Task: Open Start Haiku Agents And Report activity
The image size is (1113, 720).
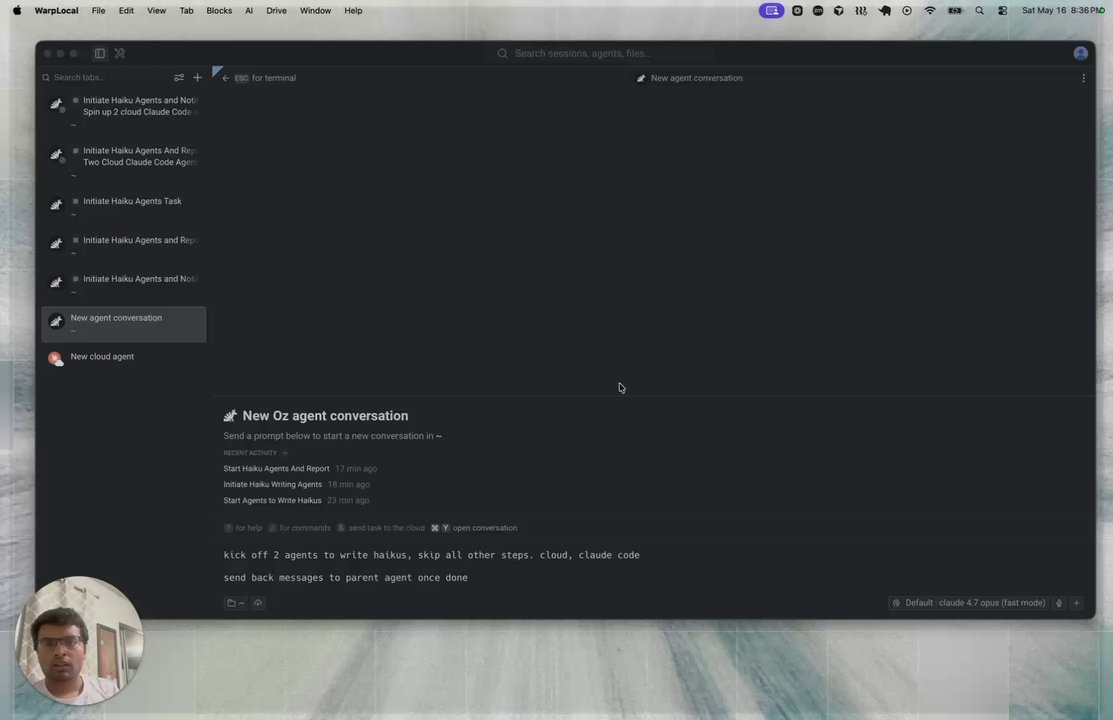Action: (x=276, y=469)
